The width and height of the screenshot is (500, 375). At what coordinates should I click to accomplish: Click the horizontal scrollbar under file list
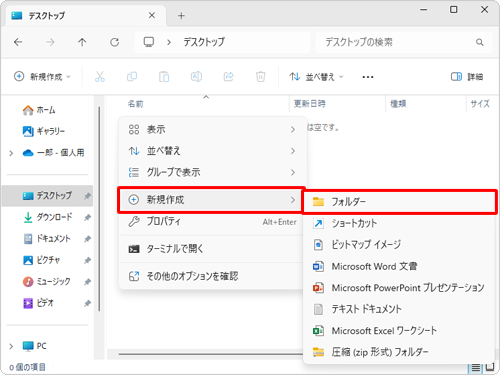click(x=211, y=354)
